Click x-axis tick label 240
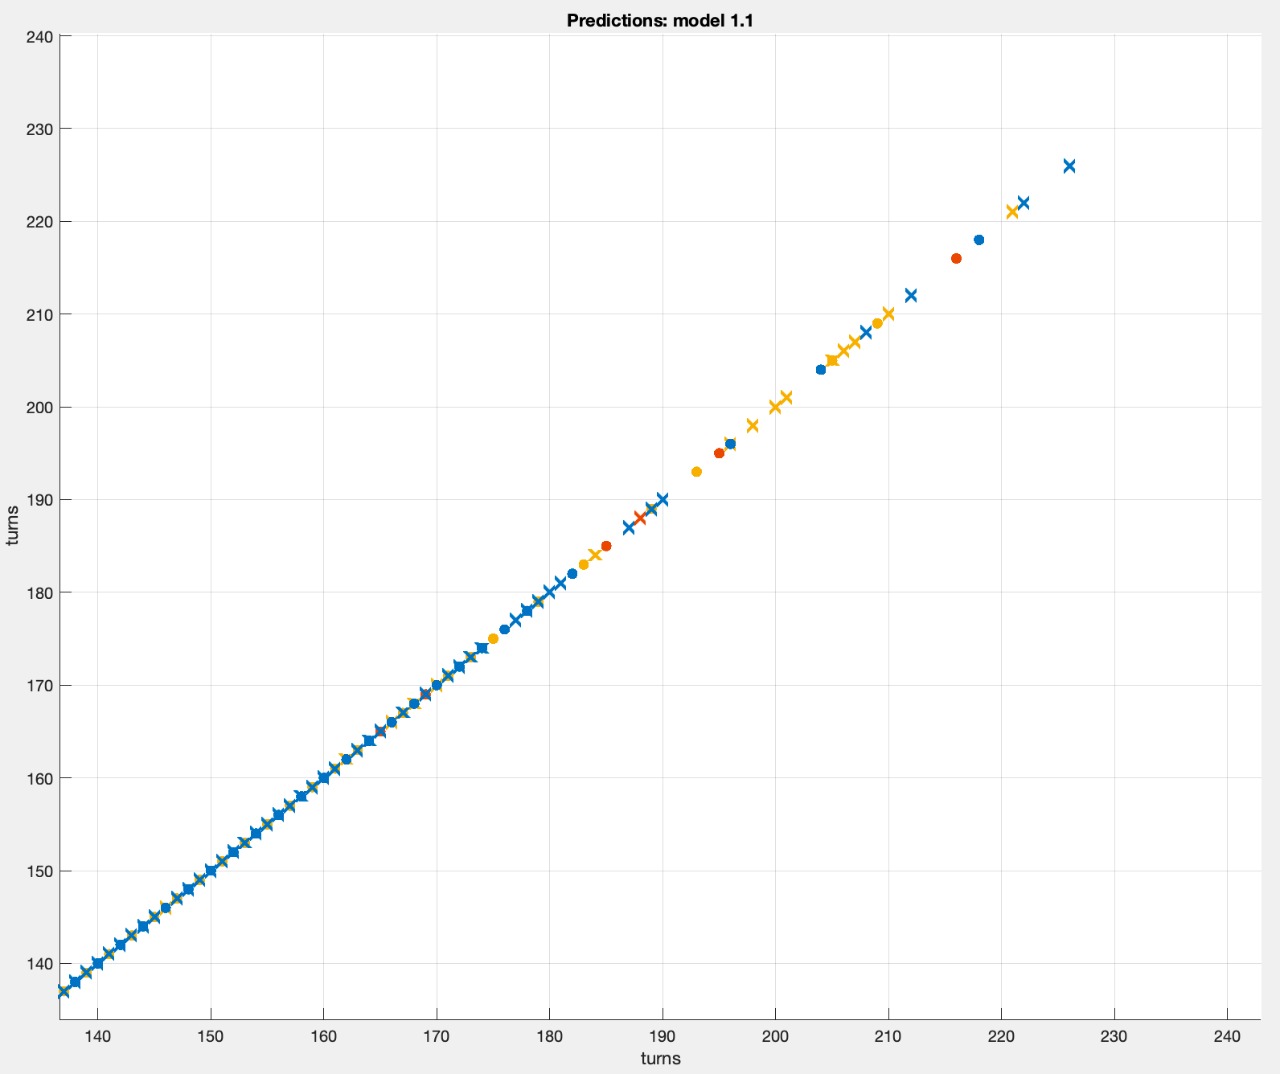The height and width of the screenshot is (1074, 1280). click(1227, 1036)
